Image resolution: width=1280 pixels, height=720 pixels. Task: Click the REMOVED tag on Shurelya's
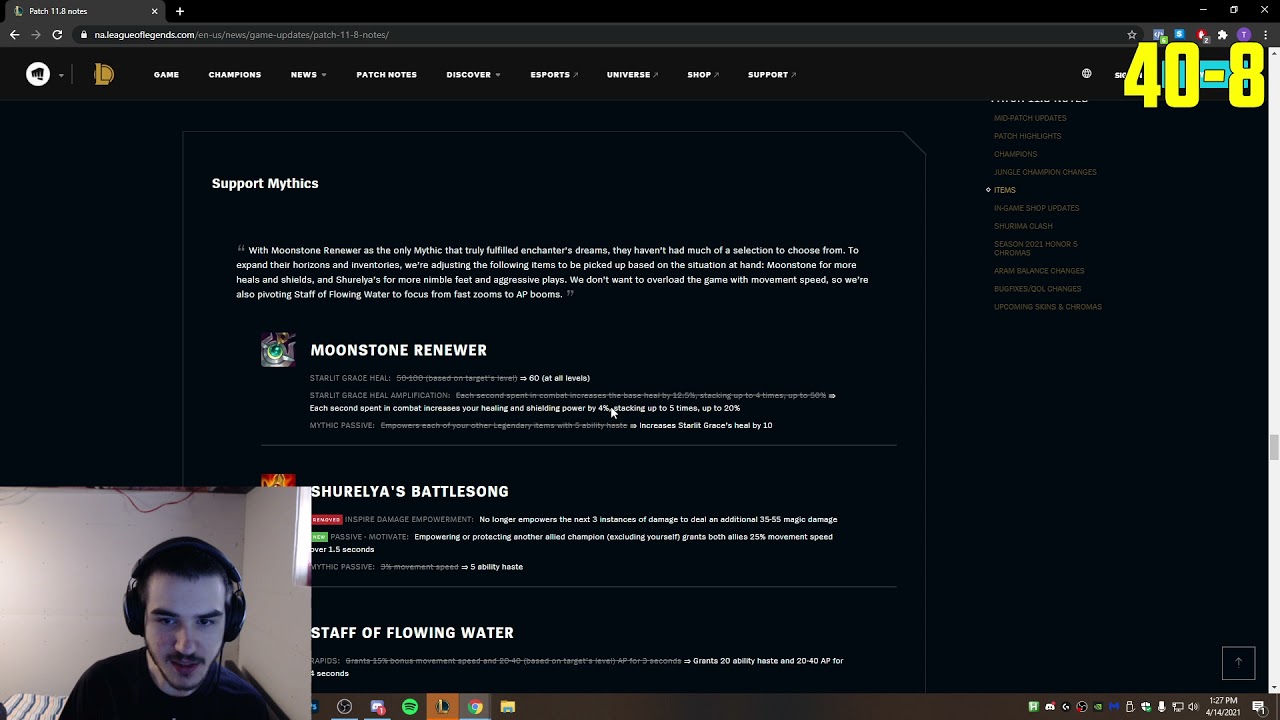click(326, 519)
